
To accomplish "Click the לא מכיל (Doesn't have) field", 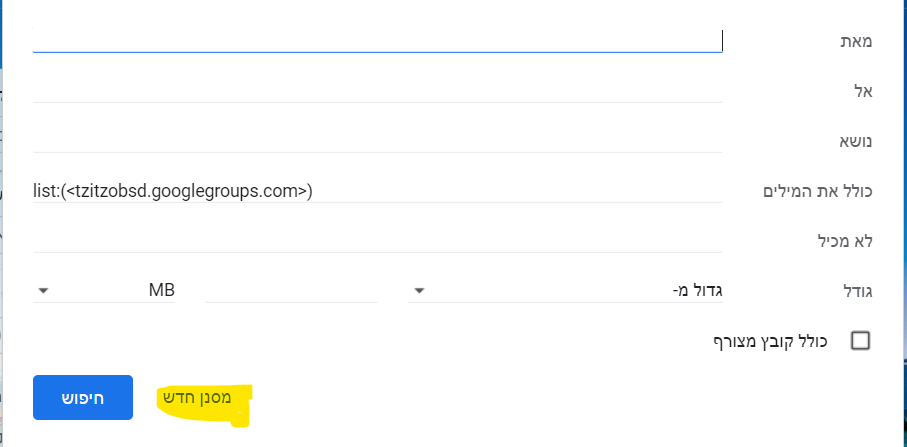I will click(377, 240).
